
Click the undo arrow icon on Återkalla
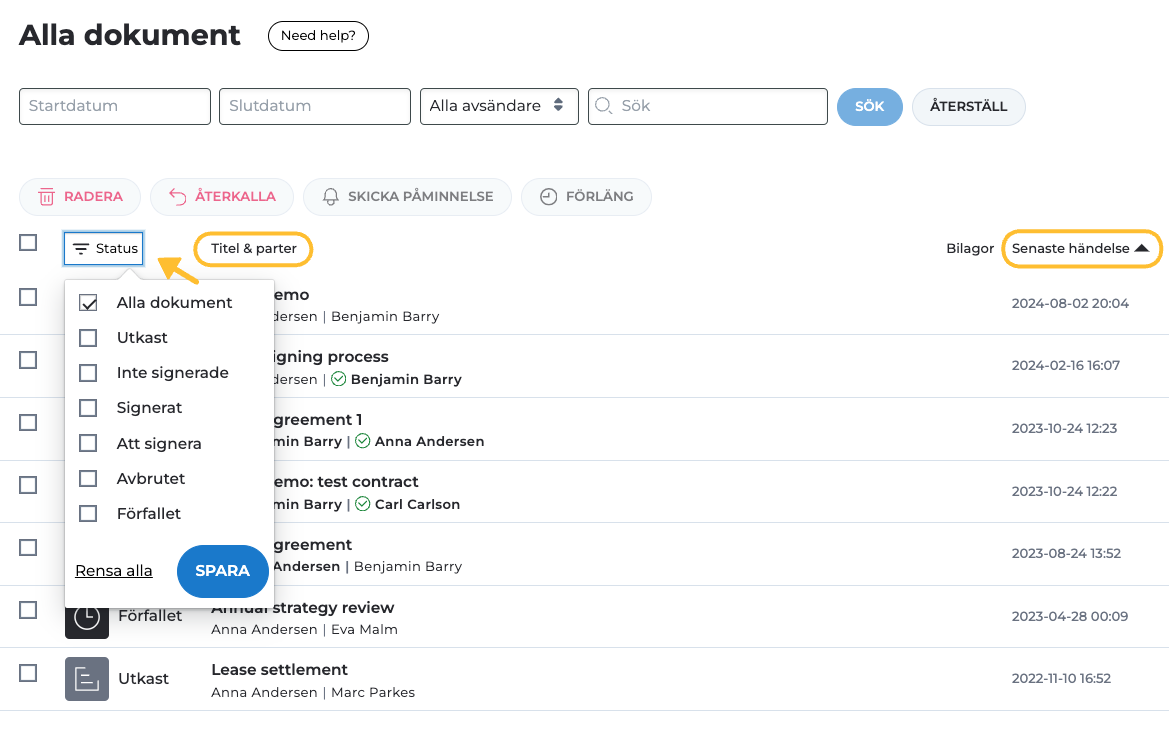tap(178, 197)
